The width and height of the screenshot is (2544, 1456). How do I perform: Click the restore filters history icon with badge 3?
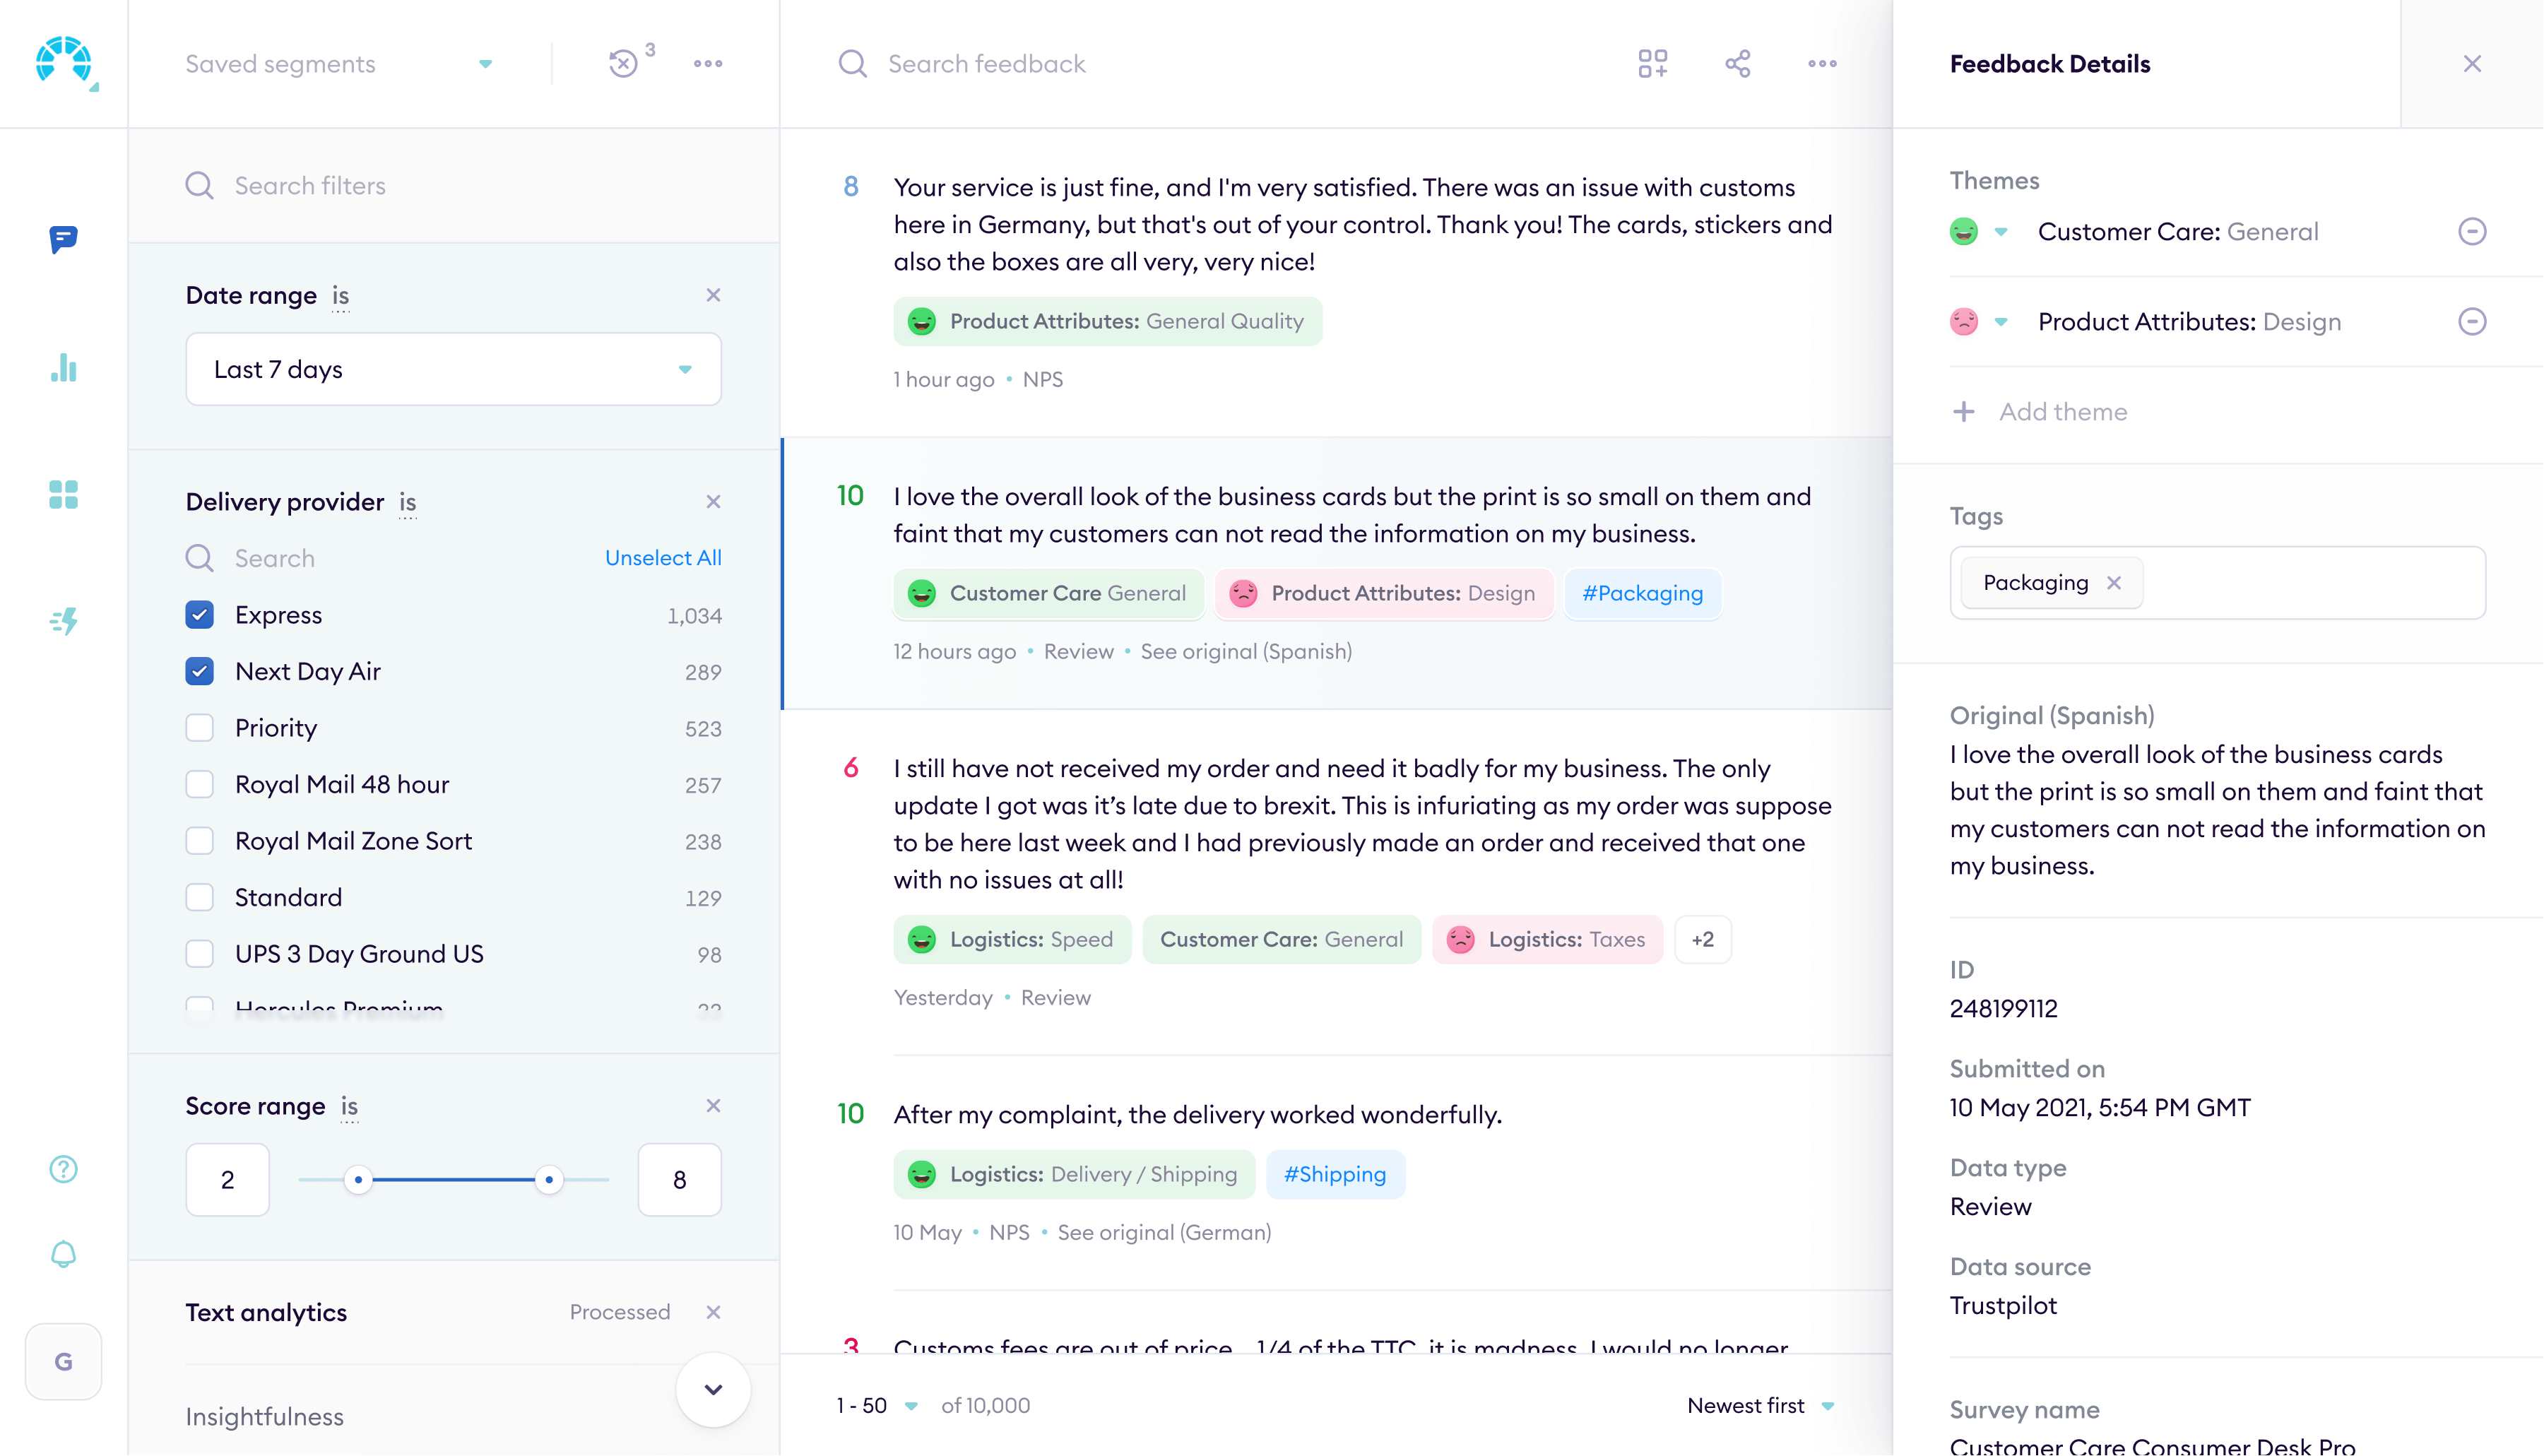(623, 63)
